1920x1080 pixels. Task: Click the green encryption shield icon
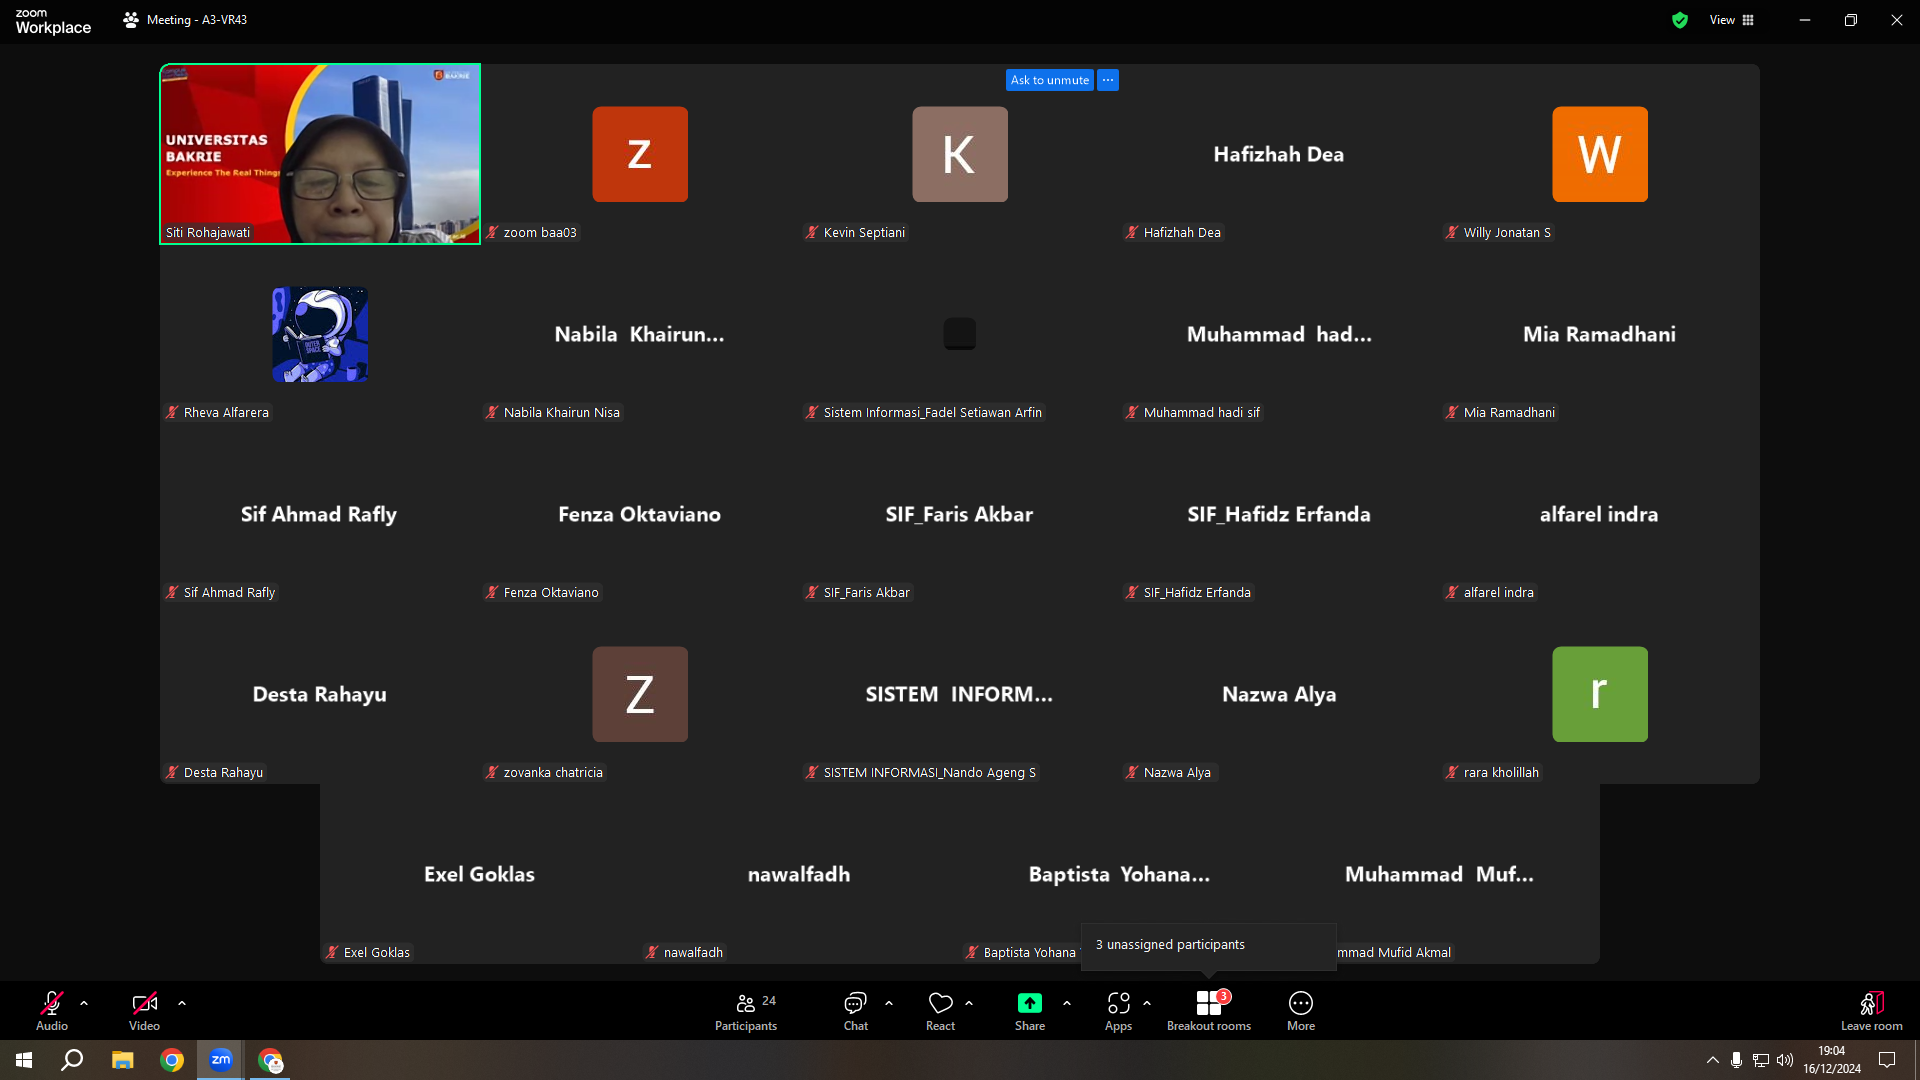(1680, 20)
